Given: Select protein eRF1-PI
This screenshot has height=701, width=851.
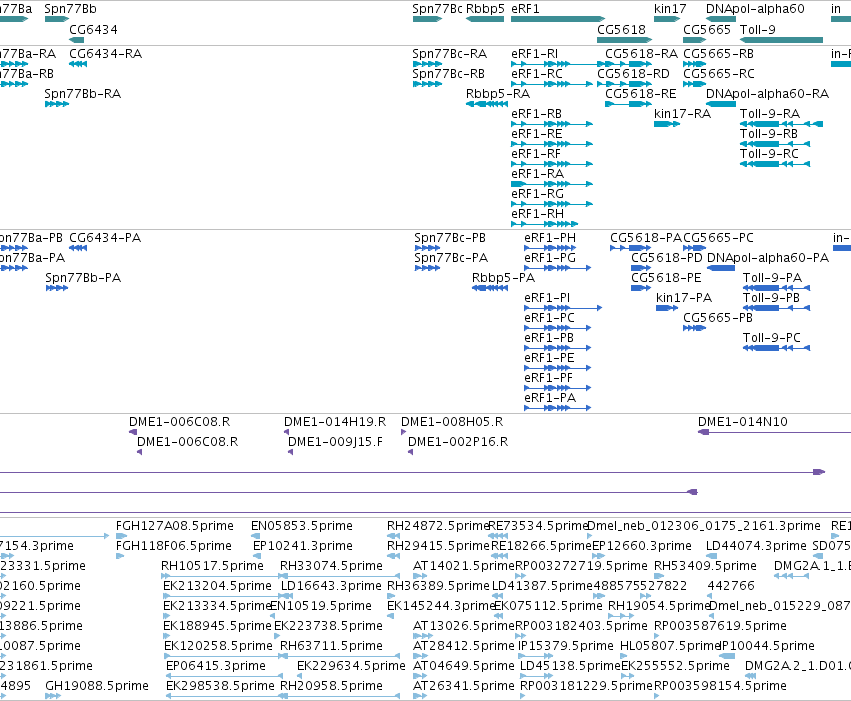Looking at the screenshot, I should click(547, 298).
